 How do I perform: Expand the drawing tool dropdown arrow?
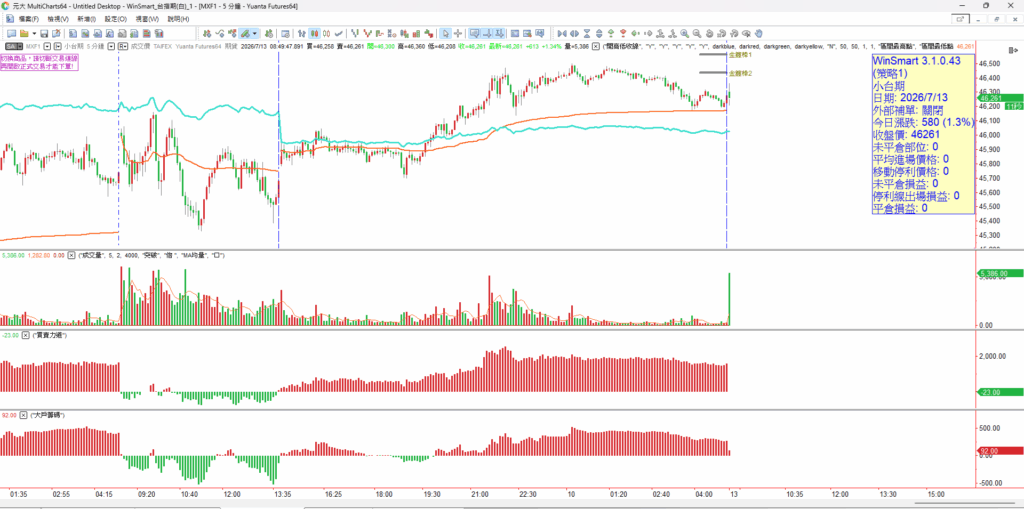point(255,33)
